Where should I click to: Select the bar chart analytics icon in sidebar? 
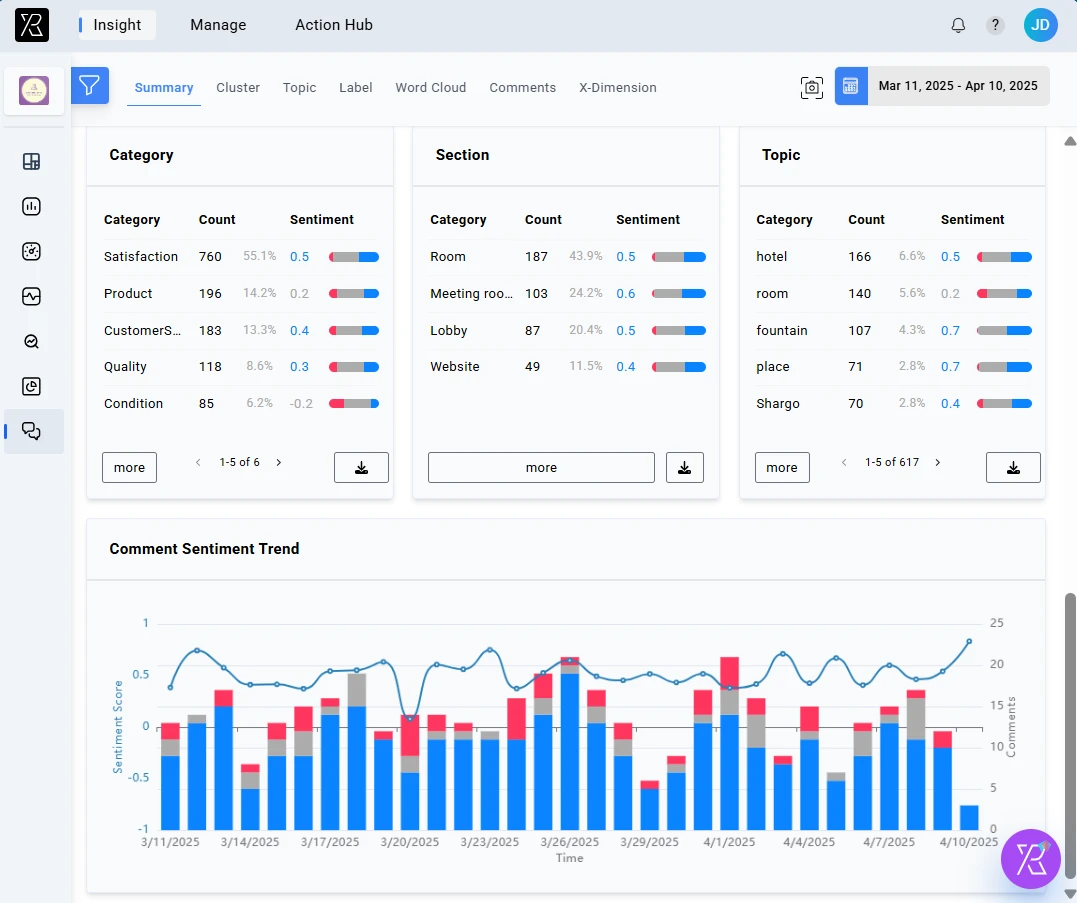[31, 206]
